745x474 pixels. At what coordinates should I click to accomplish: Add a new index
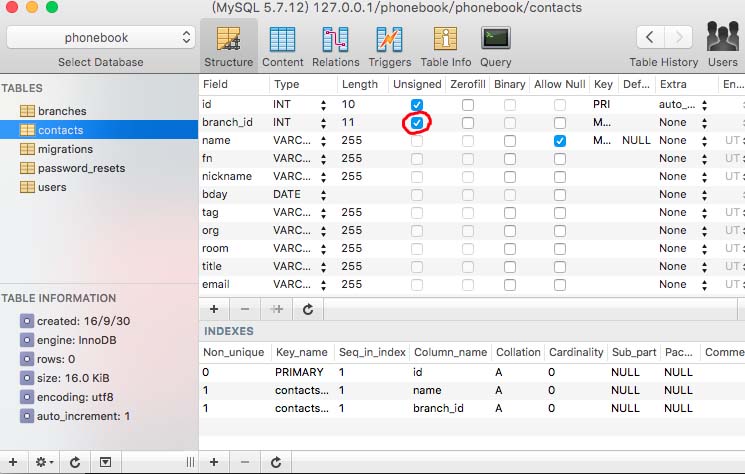click(x=214, y=462)
